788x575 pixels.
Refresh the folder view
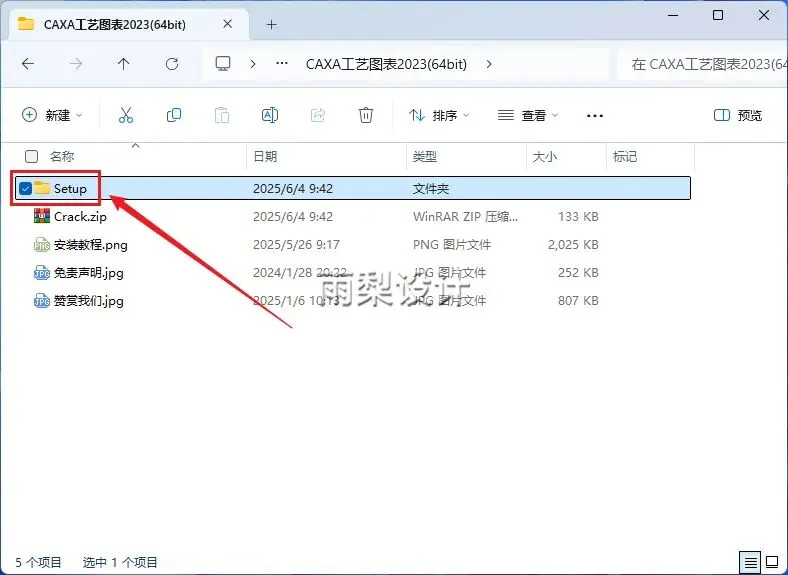click(172, 64)
